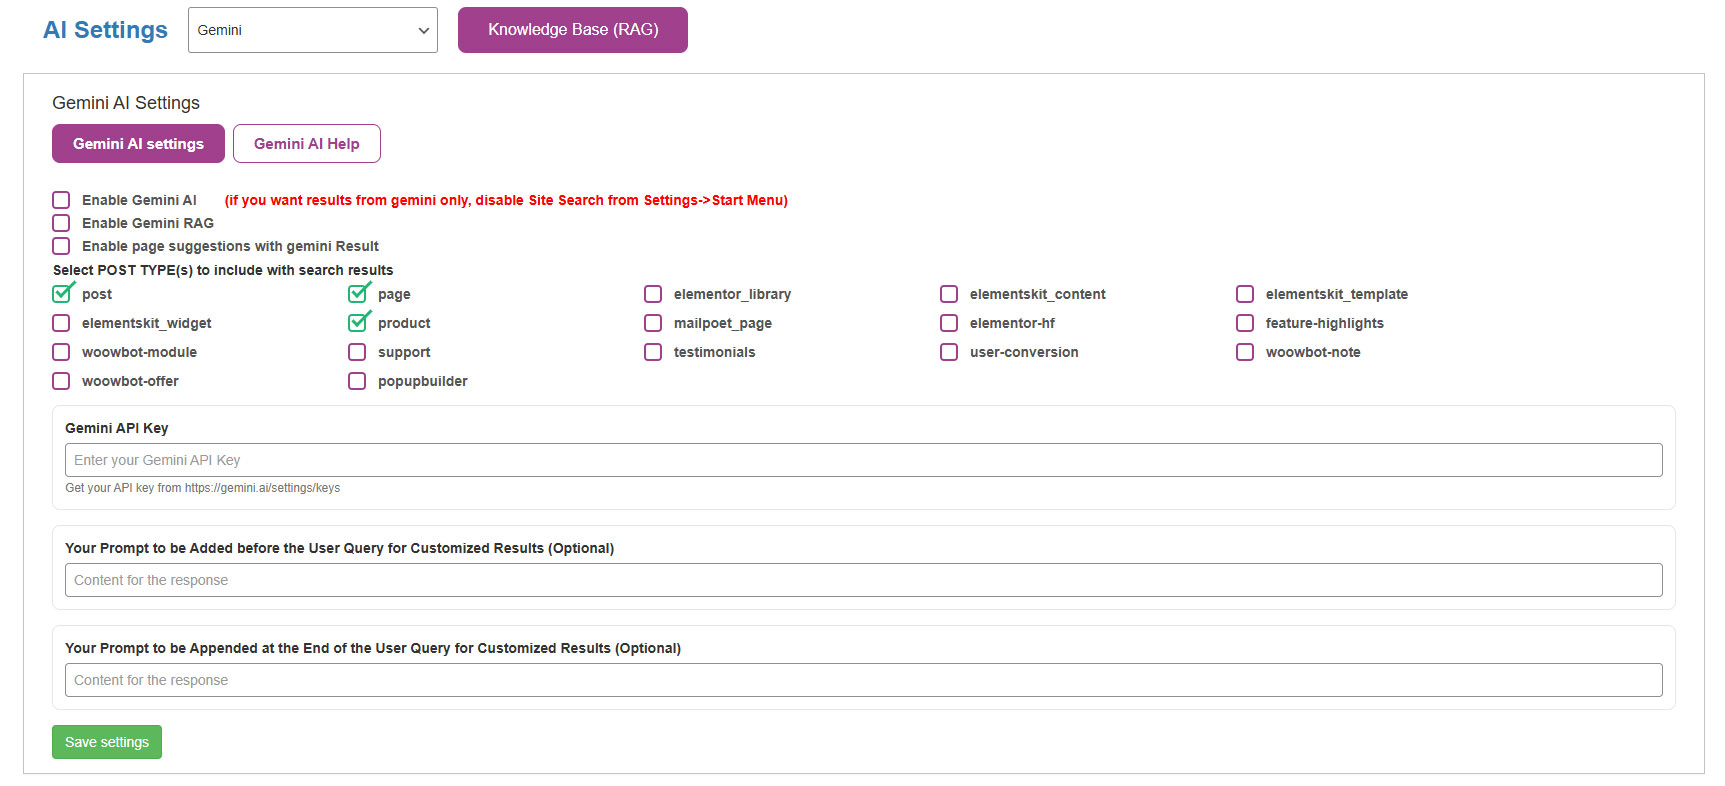Image resolution: width=1725 pixels, height=786 pixels.
Task: Tick the Enable Gemini RAG checkbox
Action: tap(61, 223)
